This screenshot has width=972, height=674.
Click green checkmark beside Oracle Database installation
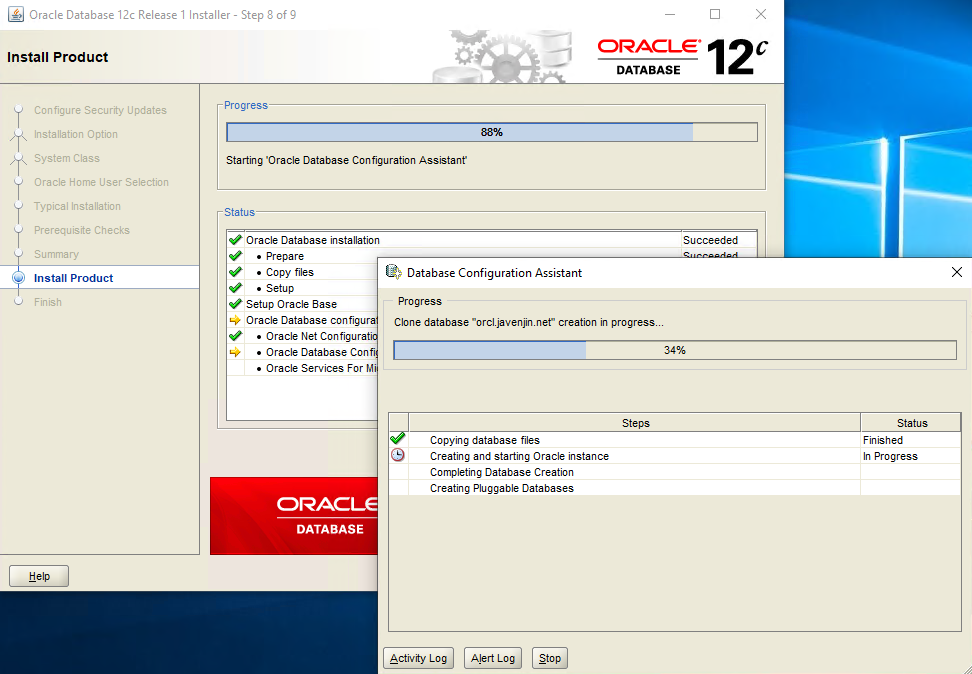tap(235, 240)
